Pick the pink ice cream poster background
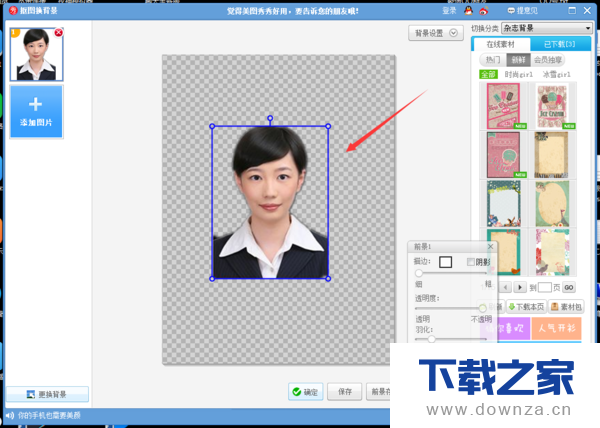The height and width of the screenshot is (428, 600). (x=504, y=106)
